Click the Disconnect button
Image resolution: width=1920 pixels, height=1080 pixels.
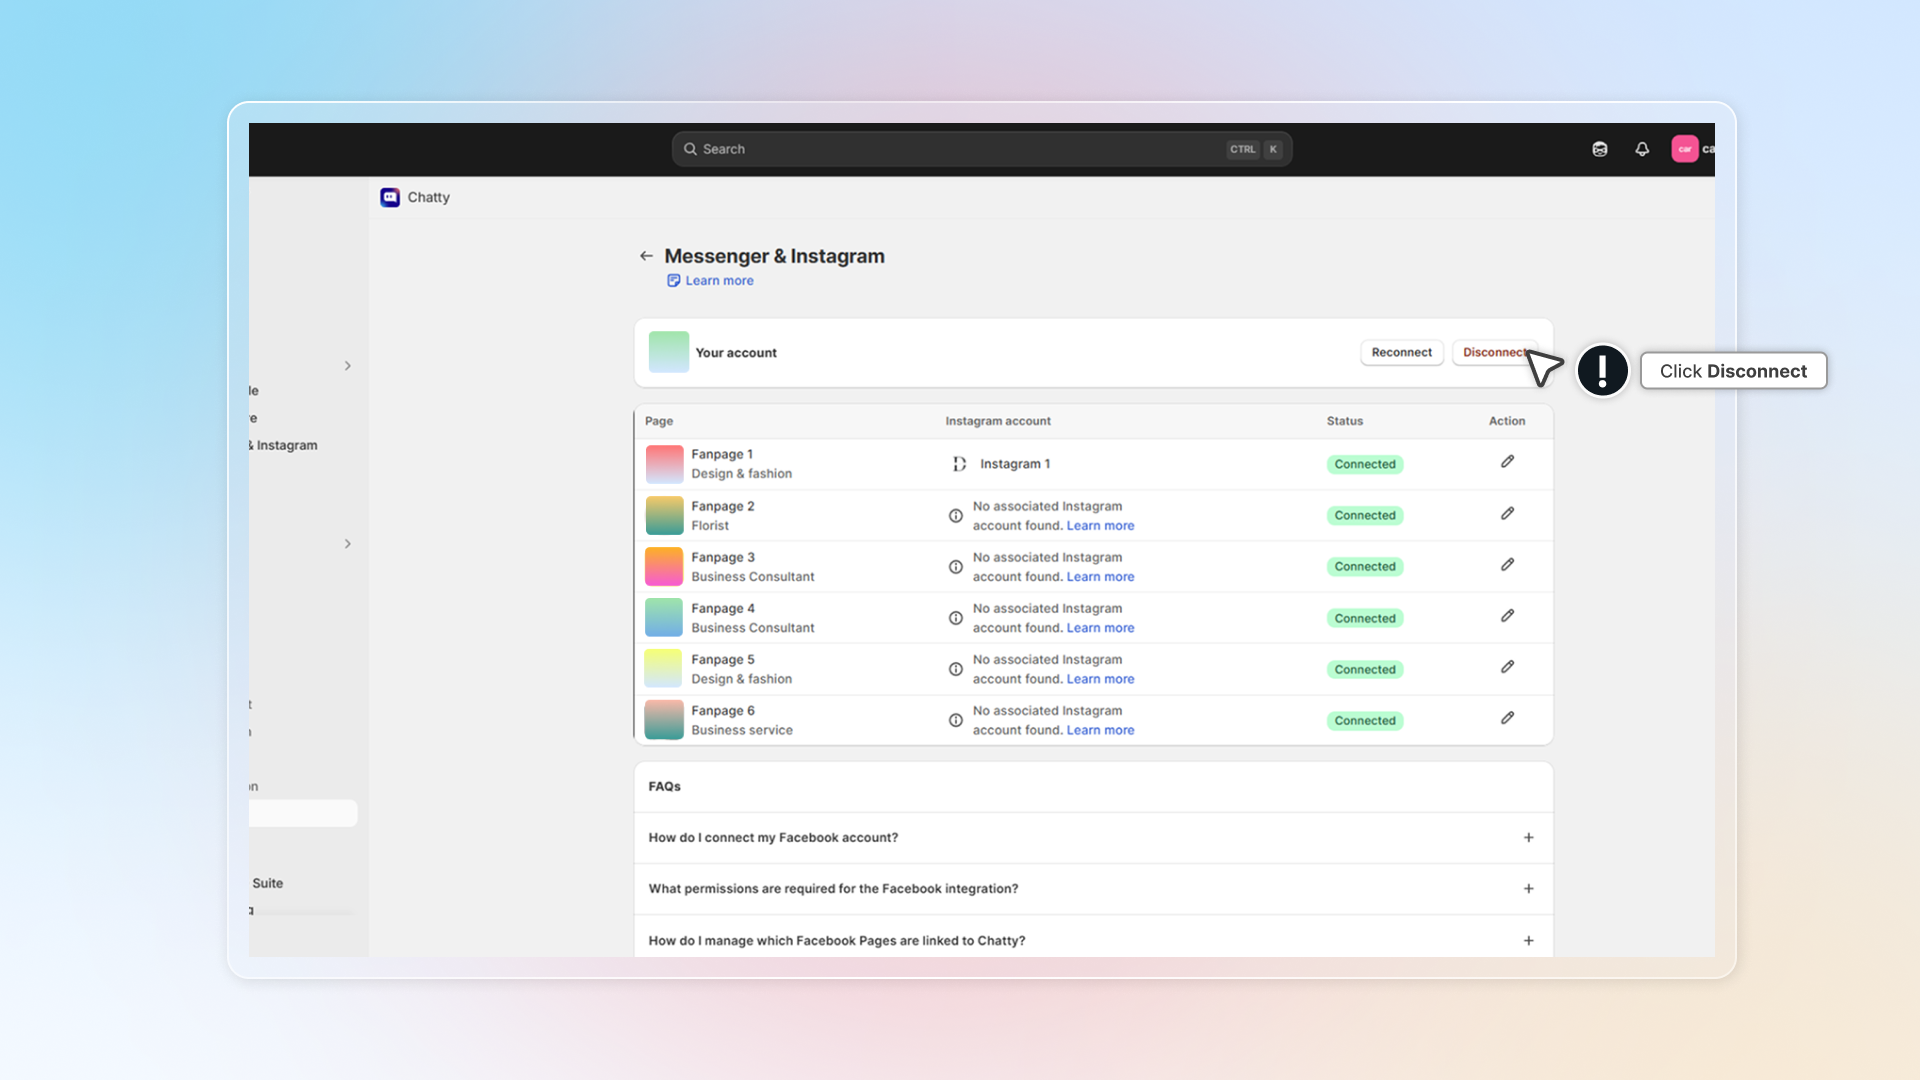pos(1492,353)
